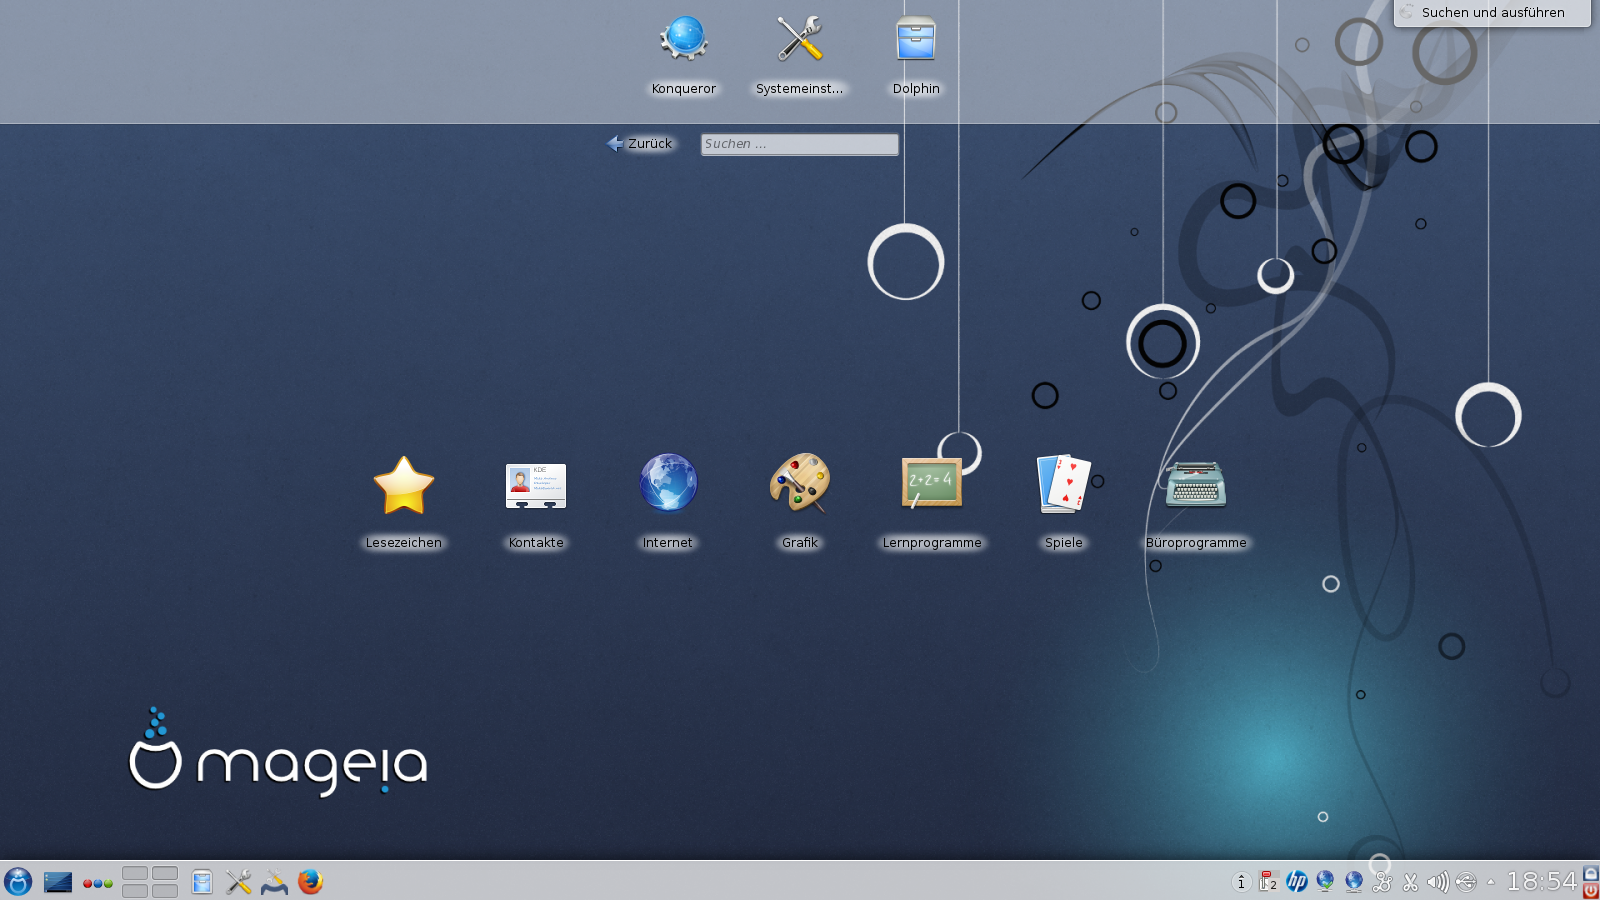Open the HP printer tray icon

coord(1297,881)
